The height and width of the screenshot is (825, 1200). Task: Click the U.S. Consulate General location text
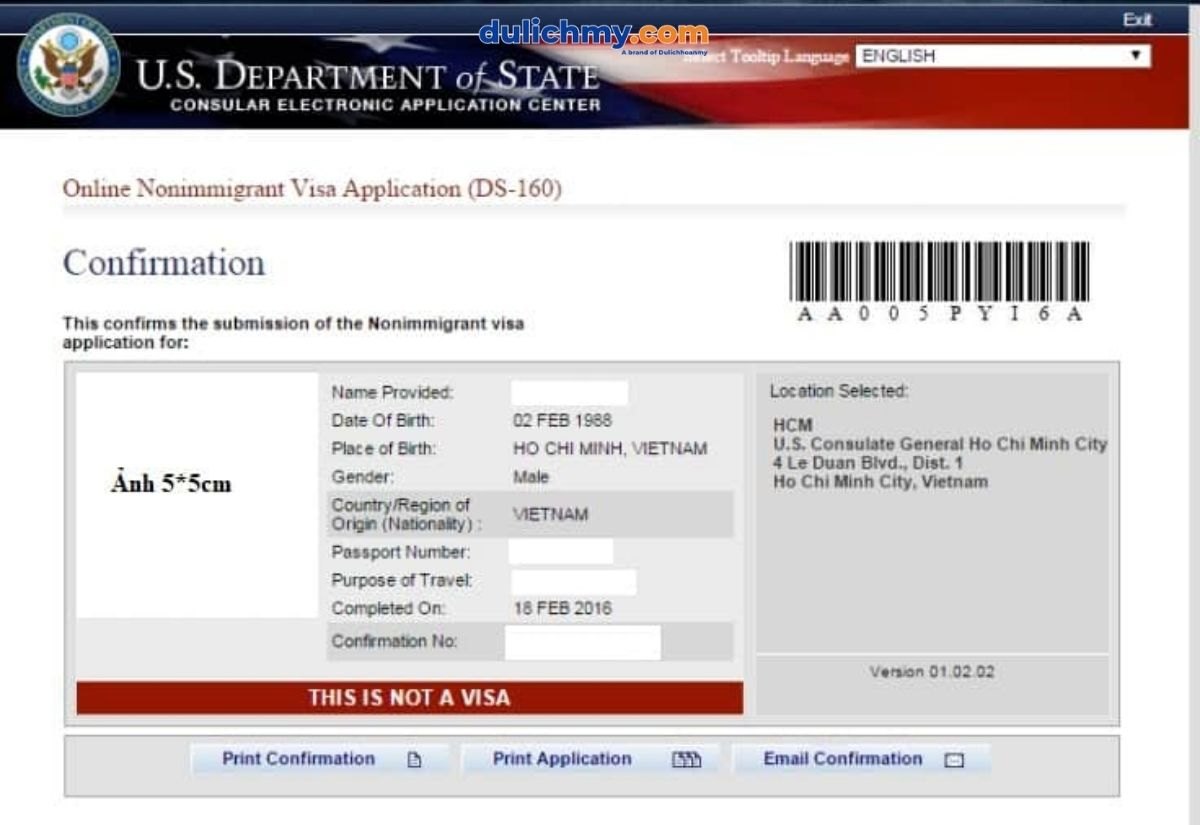click(939, 444)
